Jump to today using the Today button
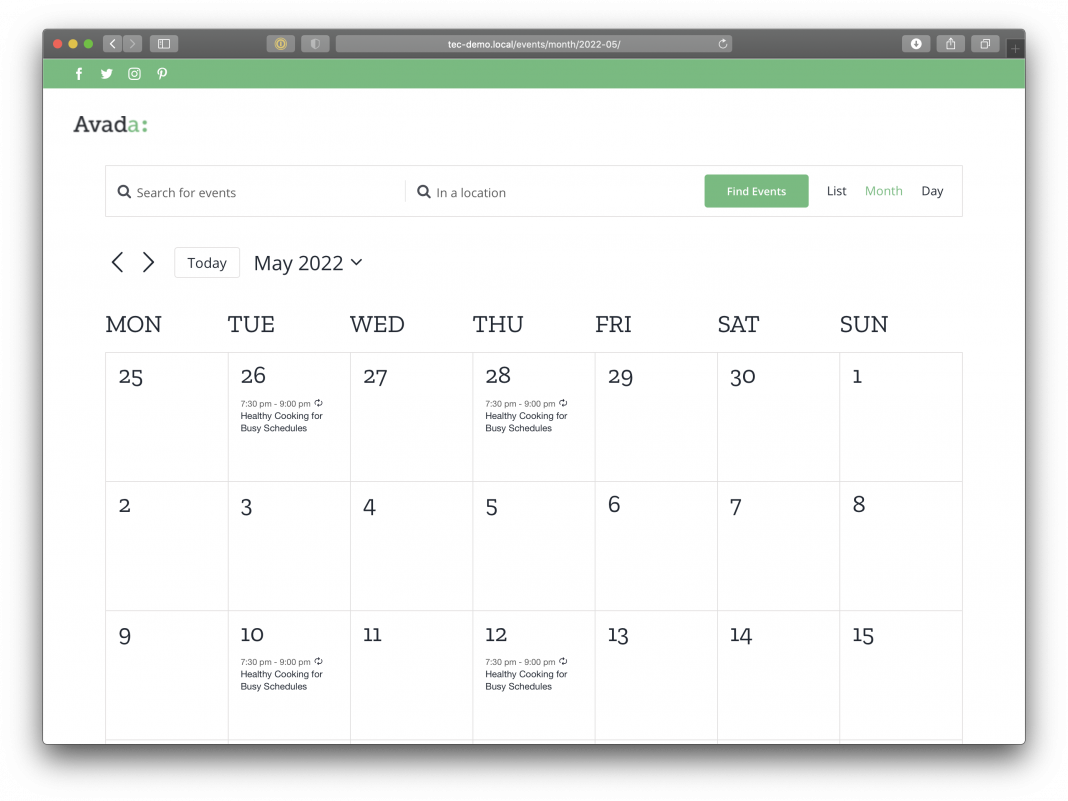Screen dimensions: 1068x801 tap(206, 262)
